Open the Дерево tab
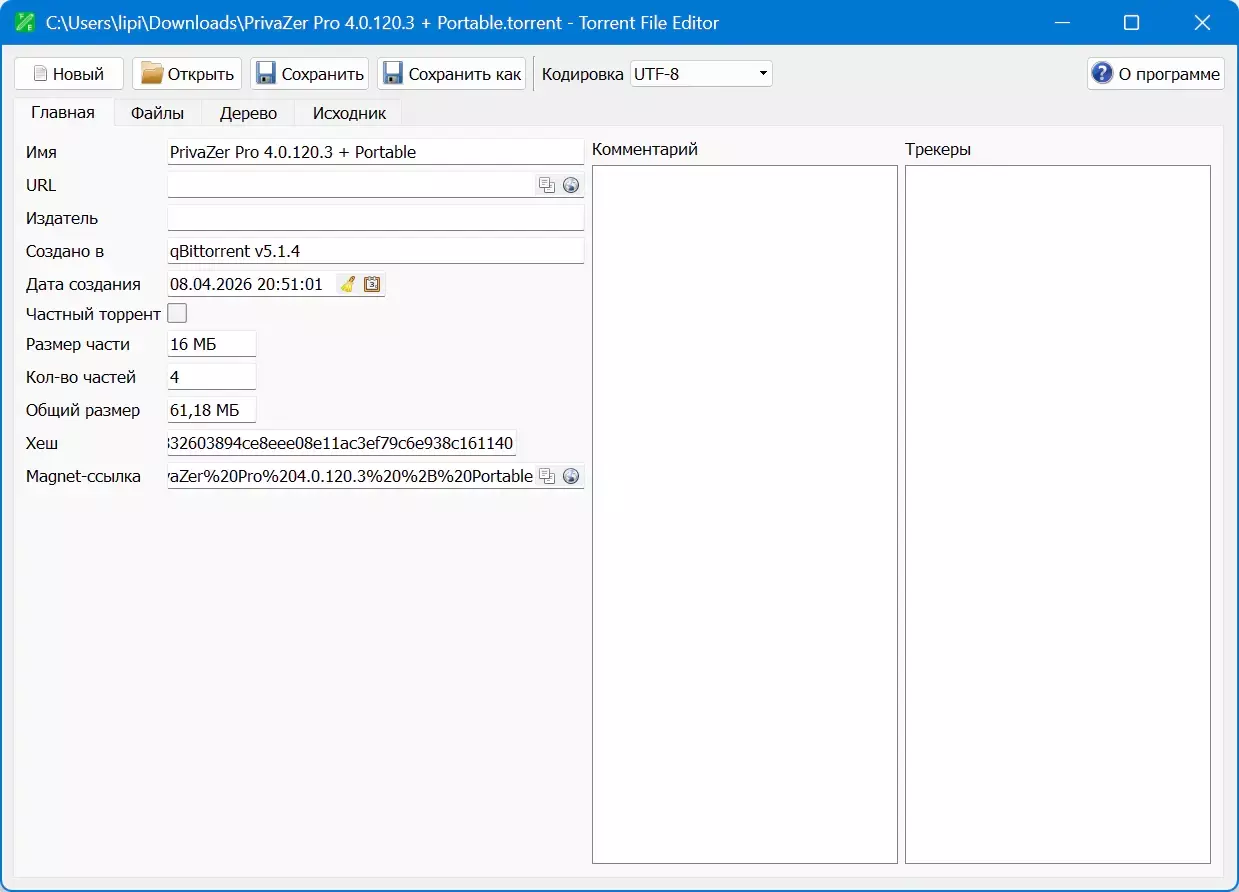Viewport: 1239px width, 892px height. (248, 113)
